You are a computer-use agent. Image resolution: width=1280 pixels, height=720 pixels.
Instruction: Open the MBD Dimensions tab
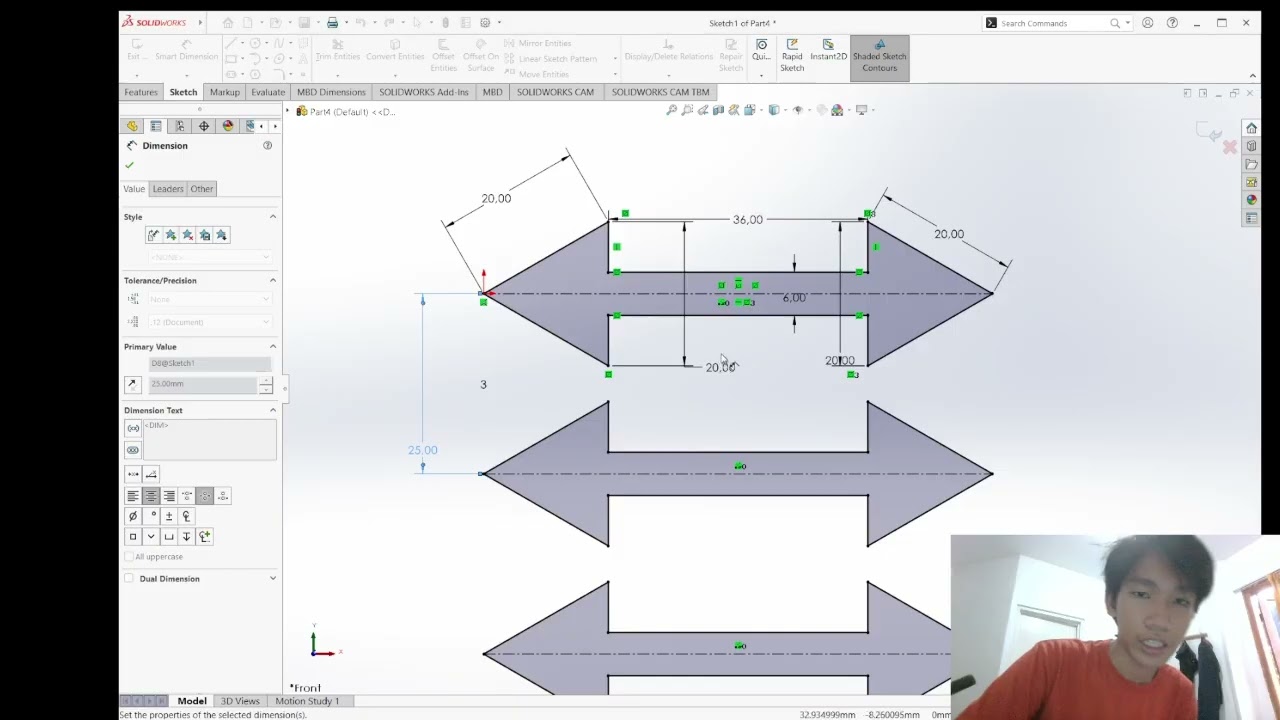pyautogui.click(x=331, y=92)
